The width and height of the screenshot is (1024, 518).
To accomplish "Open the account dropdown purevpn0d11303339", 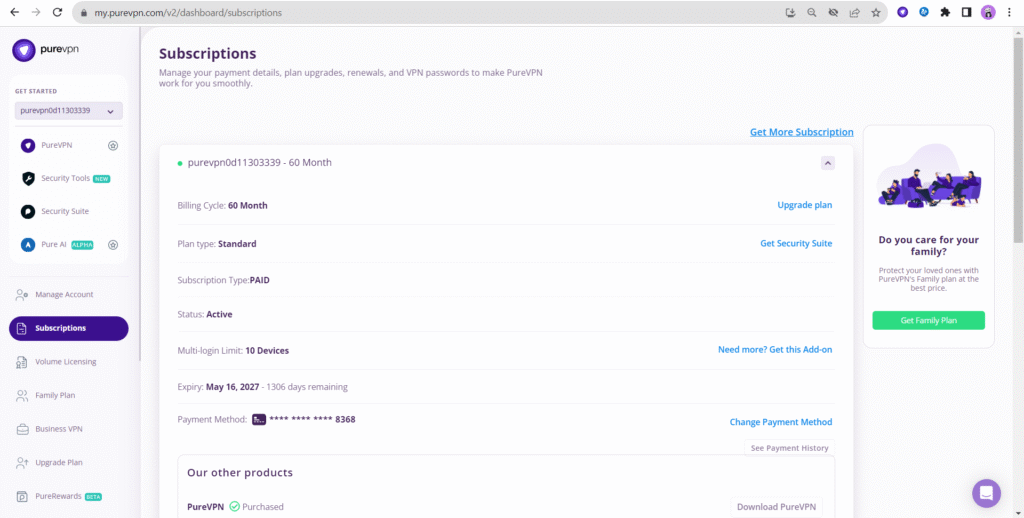I will (68, 111).
